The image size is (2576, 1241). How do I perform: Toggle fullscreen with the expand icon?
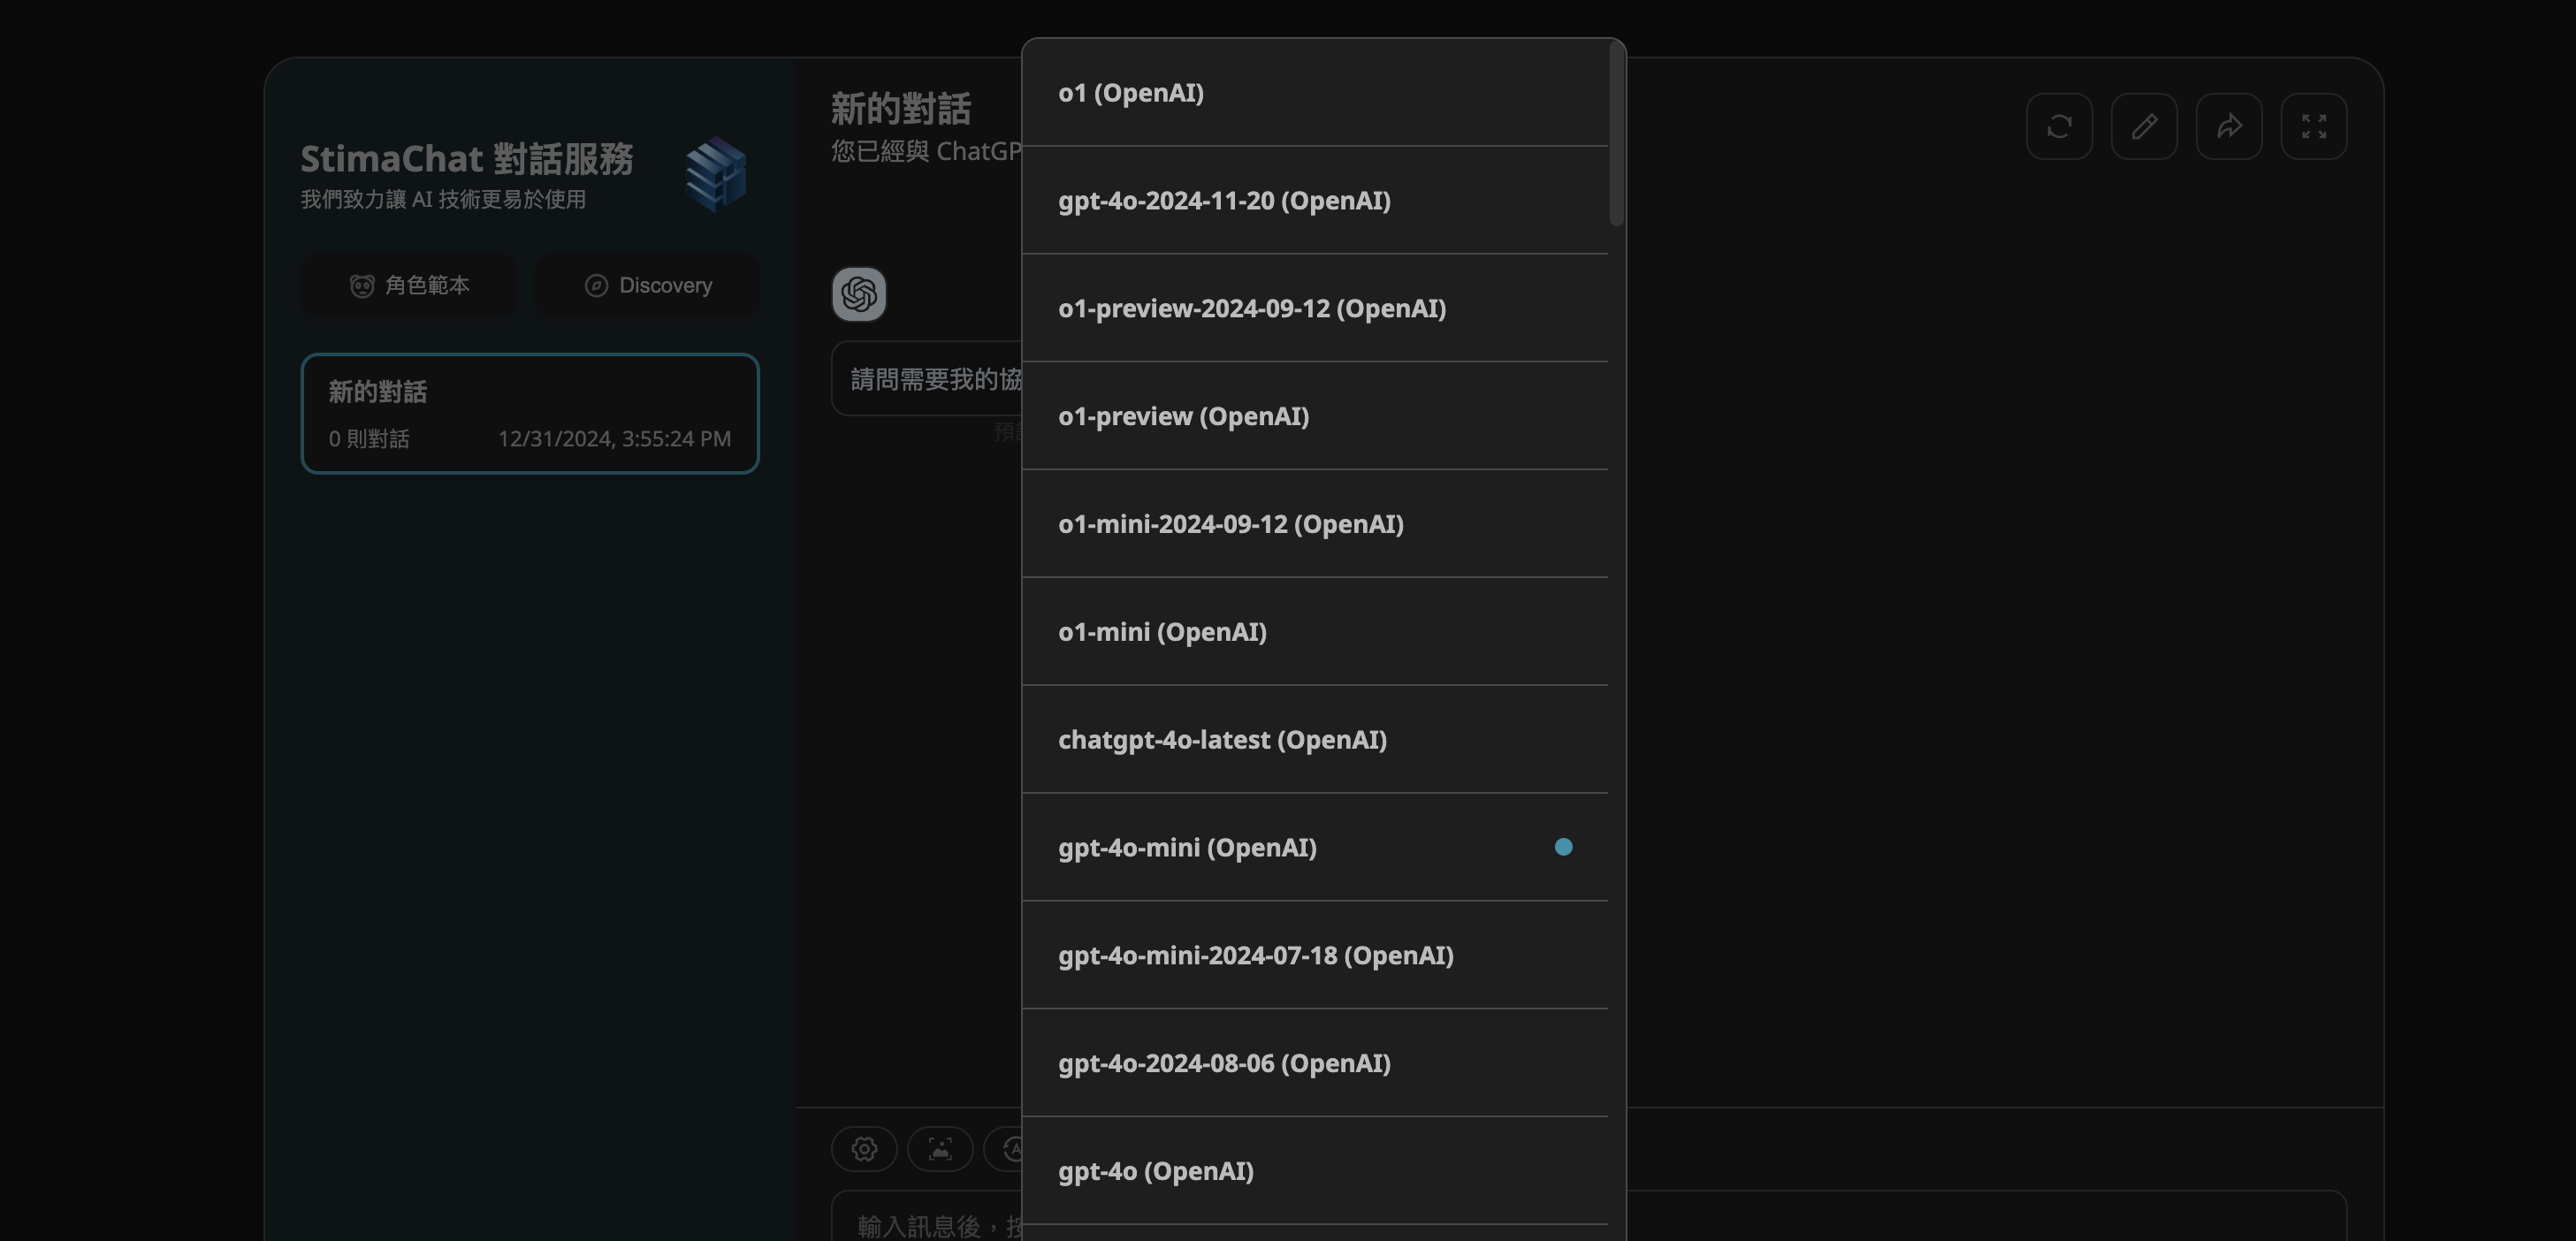(x=2314, y=126)
